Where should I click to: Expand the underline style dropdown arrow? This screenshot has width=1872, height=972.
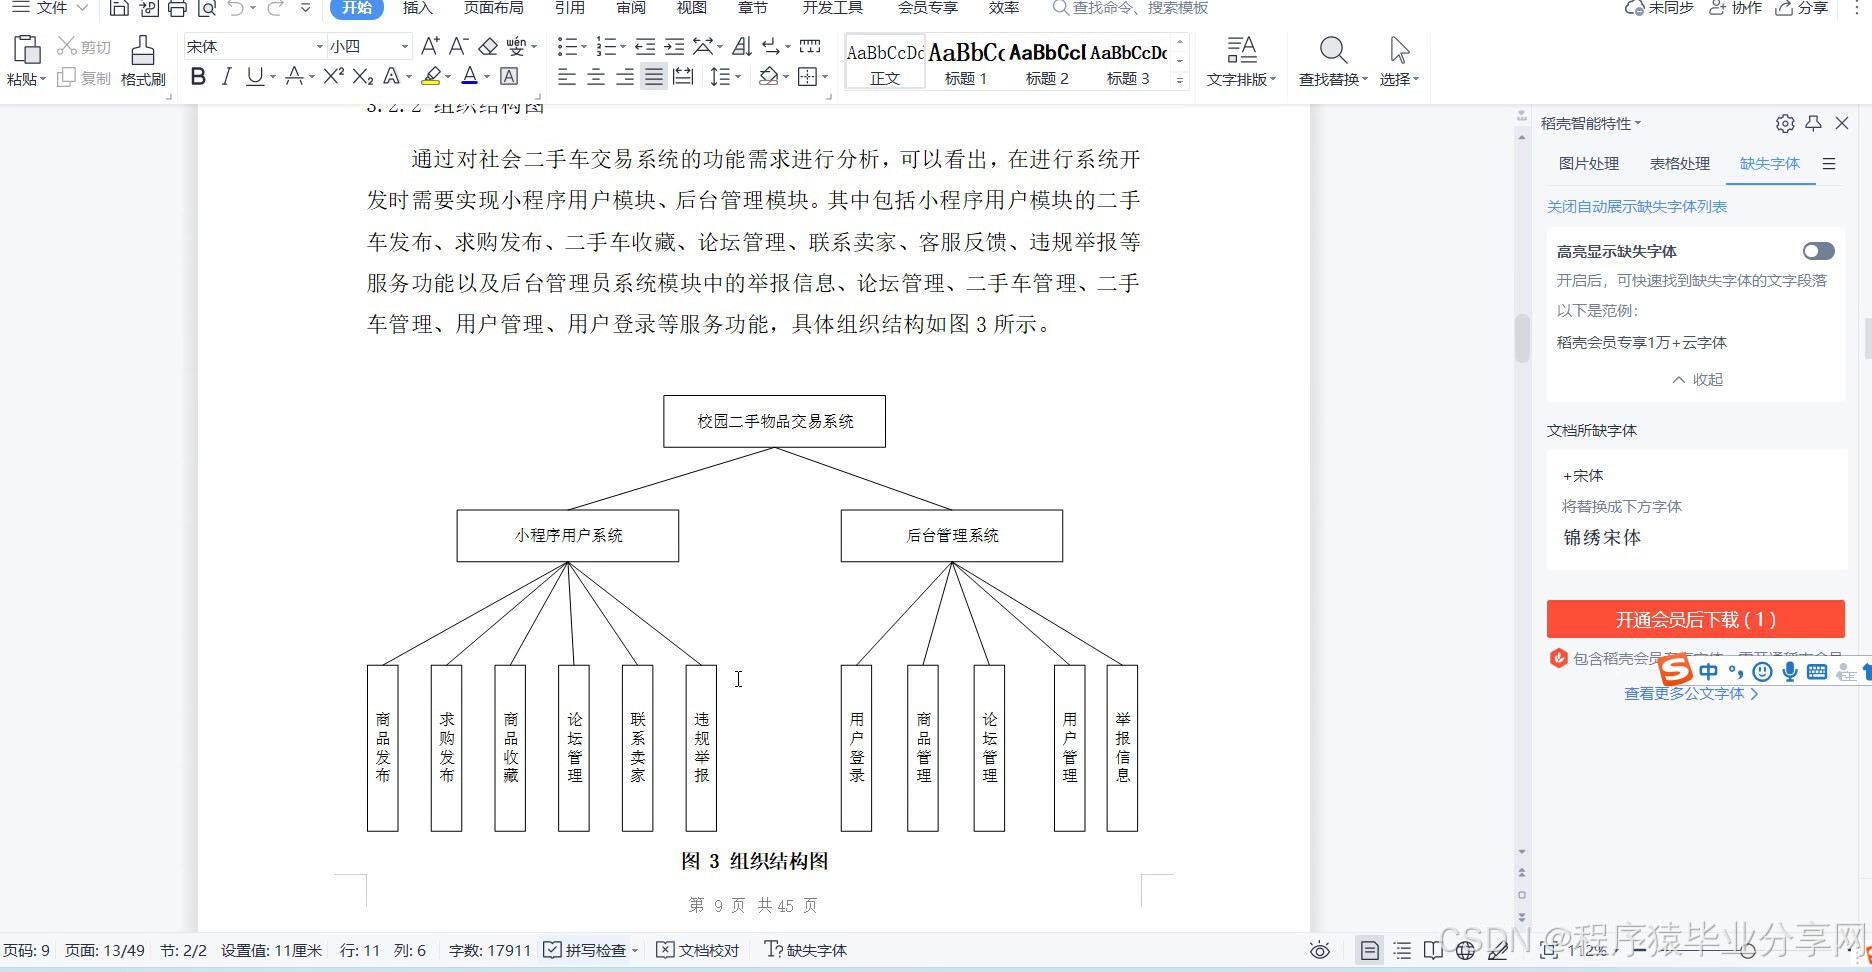[x=273, y=77]
